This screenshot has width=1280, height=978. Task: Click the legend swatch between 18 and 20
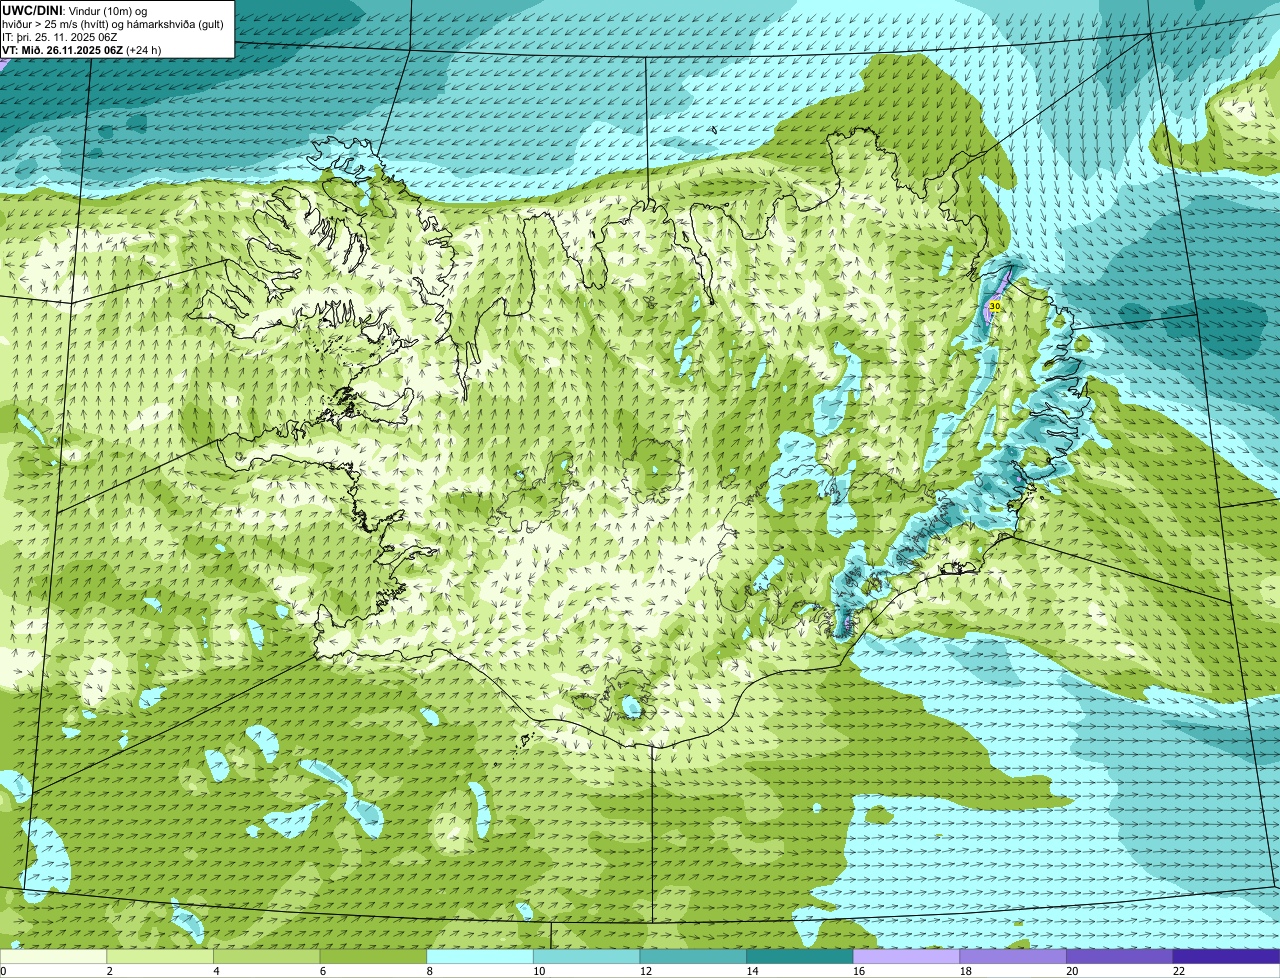point(1013,956)
